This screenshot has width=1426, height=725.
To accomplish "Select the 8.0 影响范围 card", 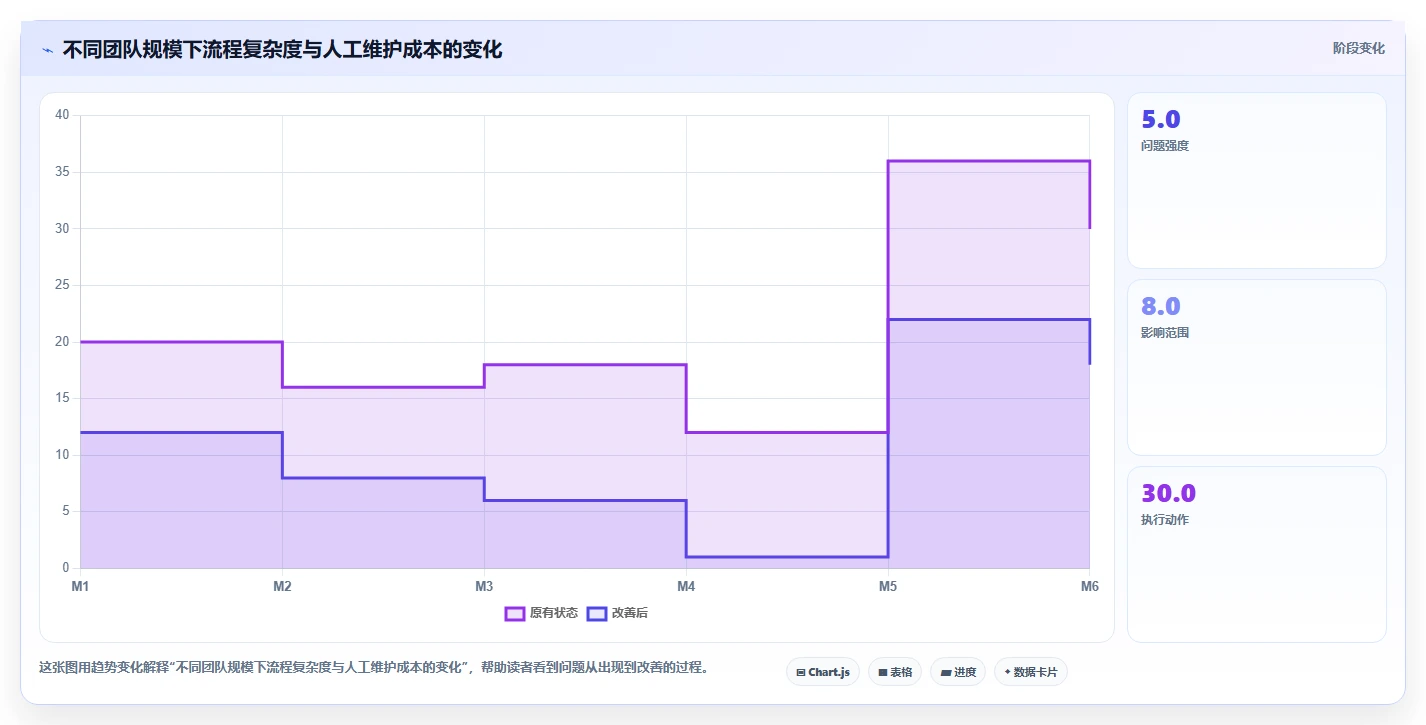I will 1257,368.
